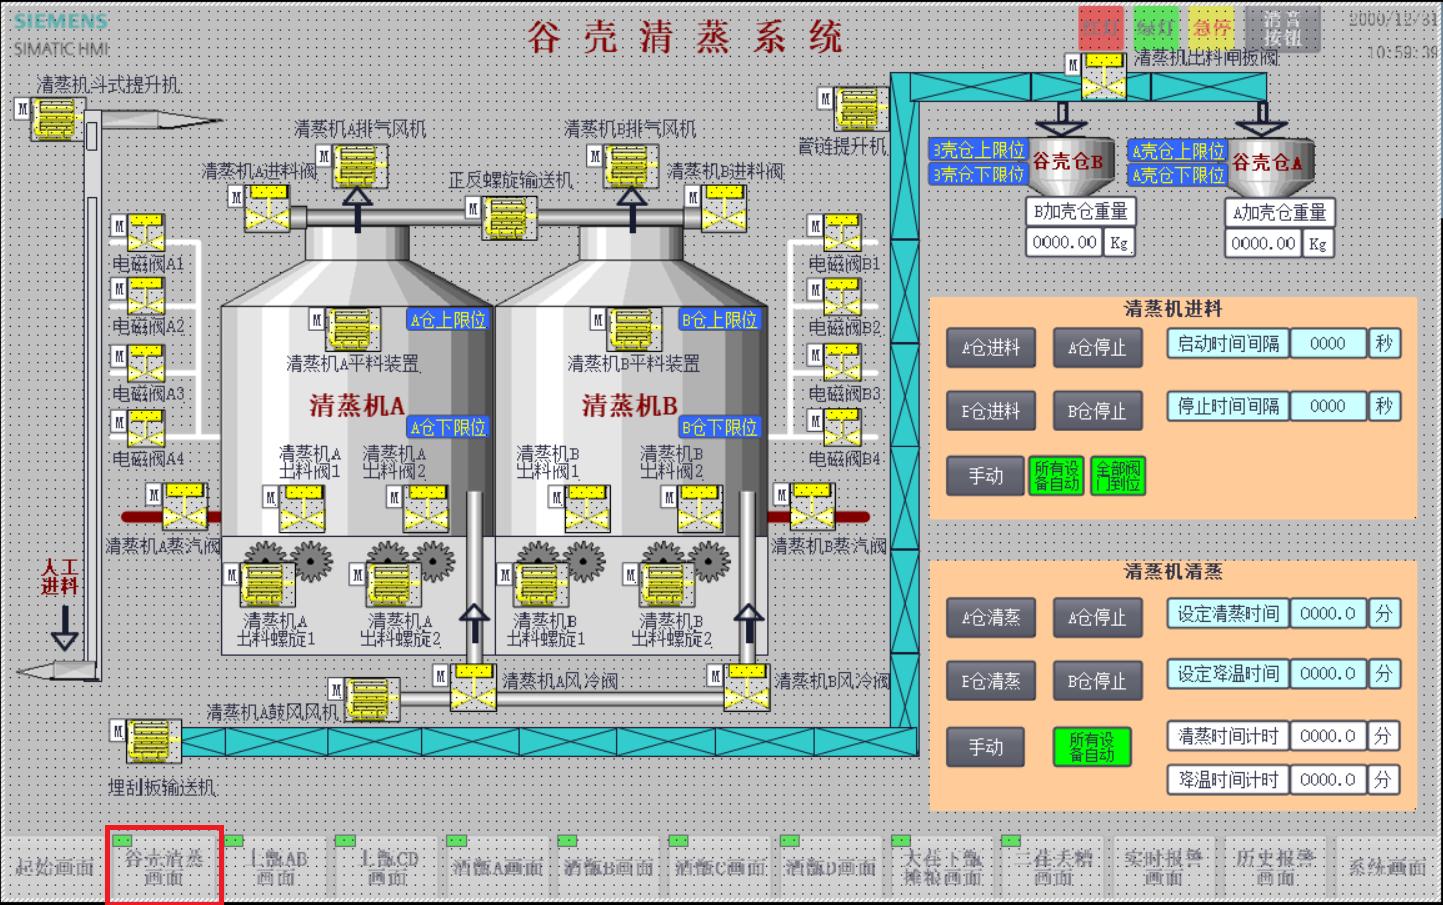Click the A加壳仓重量 weight value
This screenshot has height=905, width=1443.
1264,243
